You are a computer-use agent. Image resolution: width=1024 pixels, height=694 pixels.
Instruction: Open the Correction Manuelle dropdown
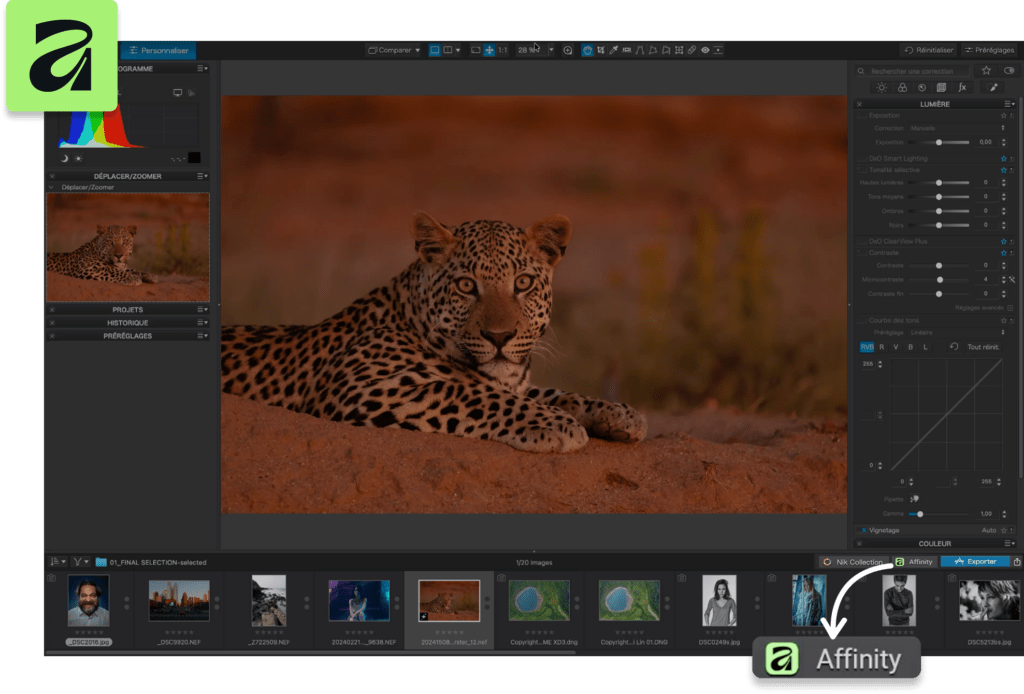coord(957,129)
